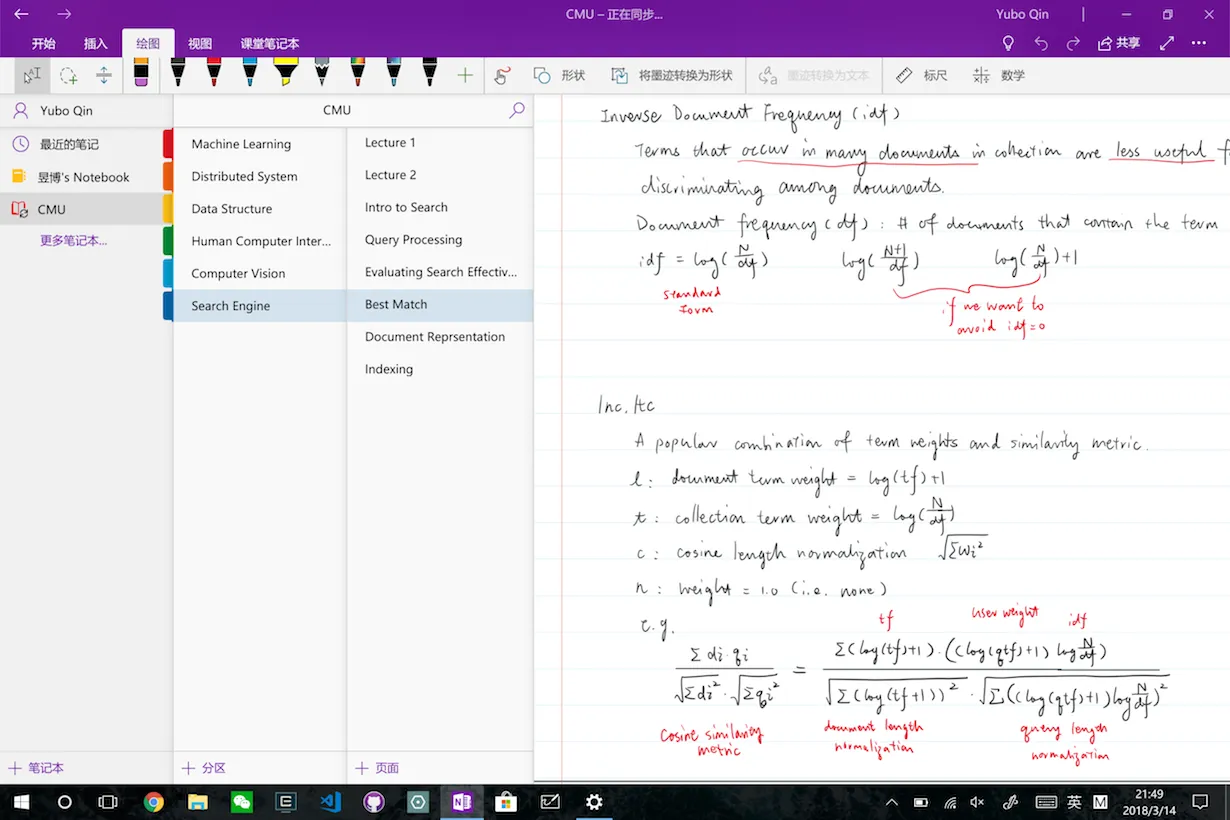
Task: Toggle the text selection cursor tool
Action: 32,76
